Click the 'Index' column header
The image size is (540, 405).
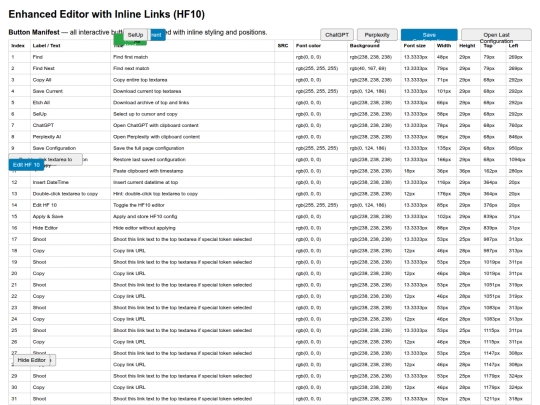tap(18, 45)
